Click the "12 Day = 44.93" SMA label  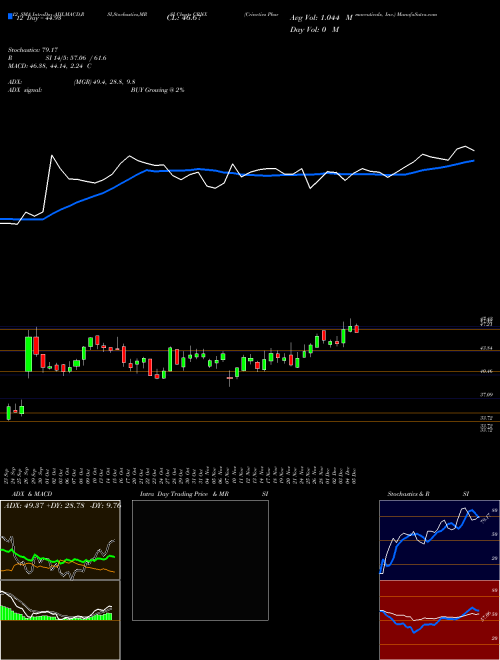point(37,18)
